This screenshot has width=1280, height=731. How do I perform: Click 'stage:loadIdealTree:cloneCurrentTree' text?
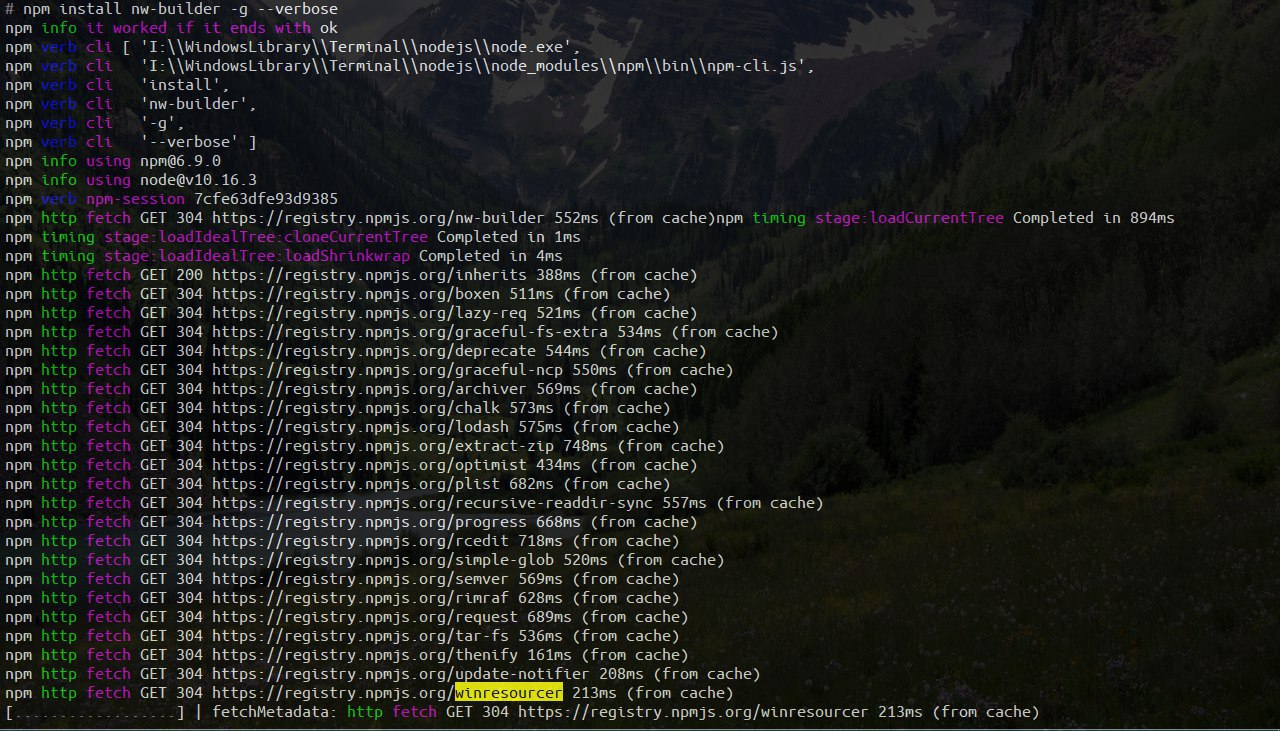pyautogui.click(x=266, y=237)
